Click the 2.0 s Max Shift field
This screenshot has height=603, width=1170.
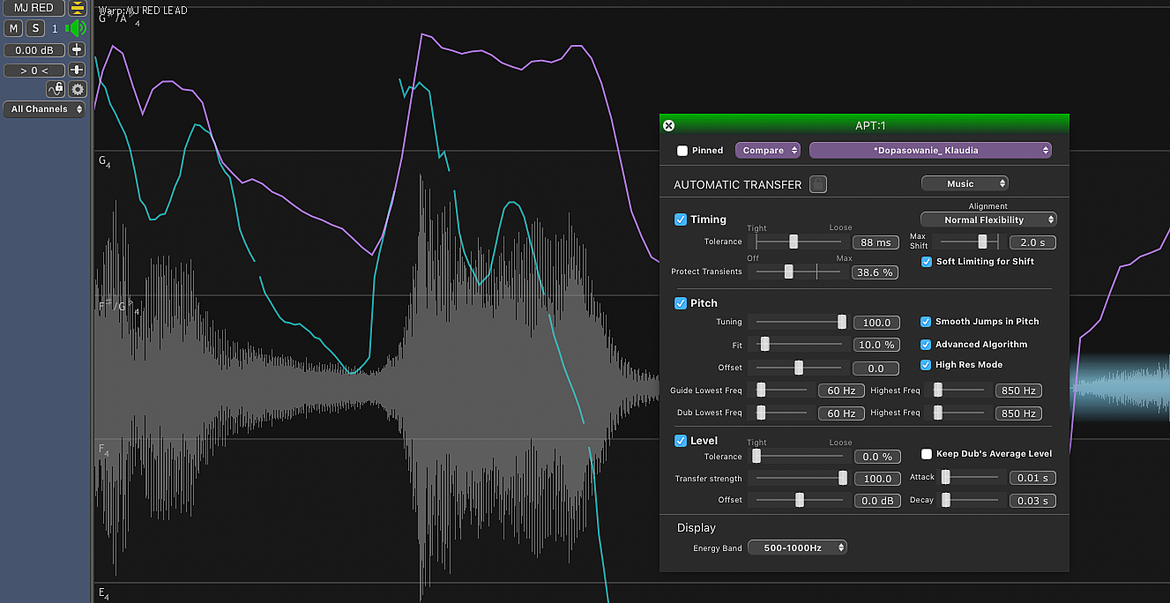tap(1033, 243)
